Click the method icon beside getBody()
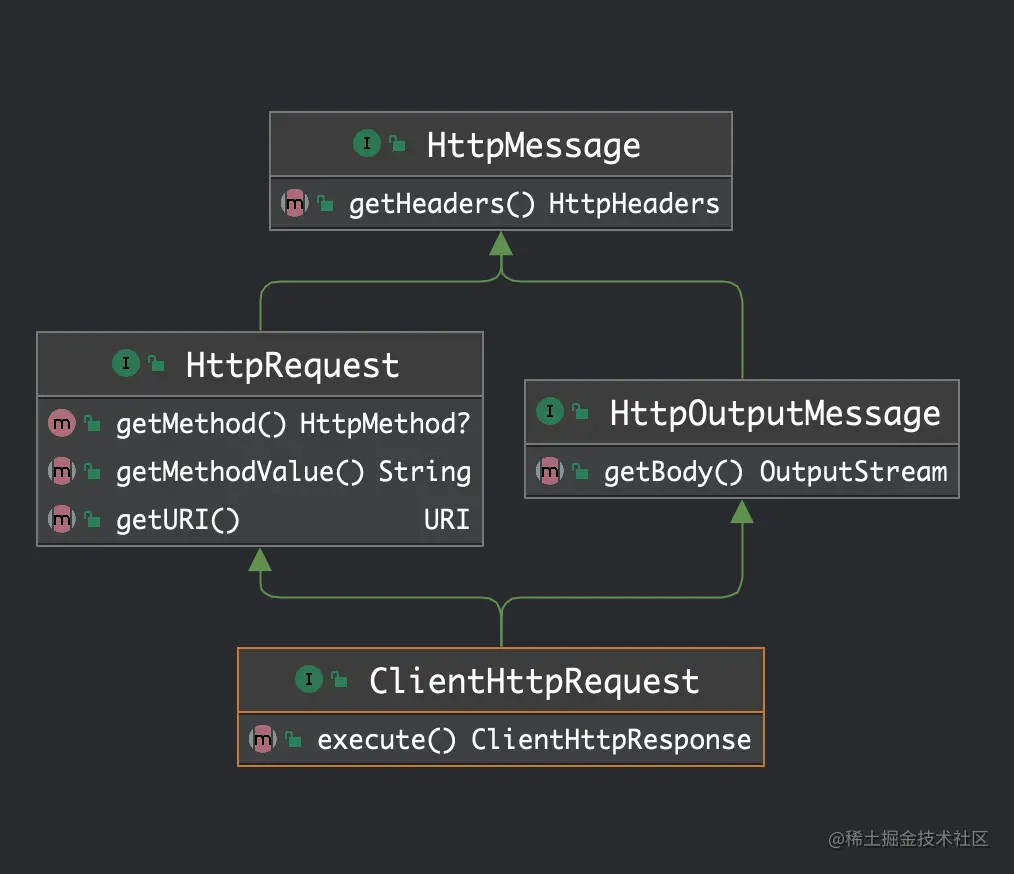The width and height of the screenshot is (1014, 874). (550, 471)
